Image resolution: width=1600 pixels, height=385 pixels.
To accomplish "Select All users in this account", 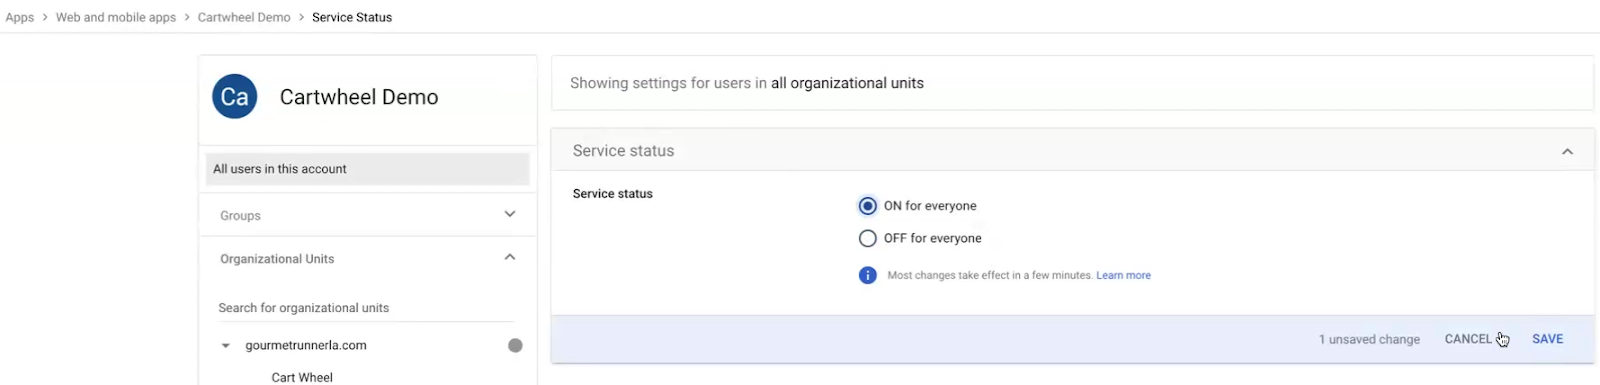I will [368, 169].
